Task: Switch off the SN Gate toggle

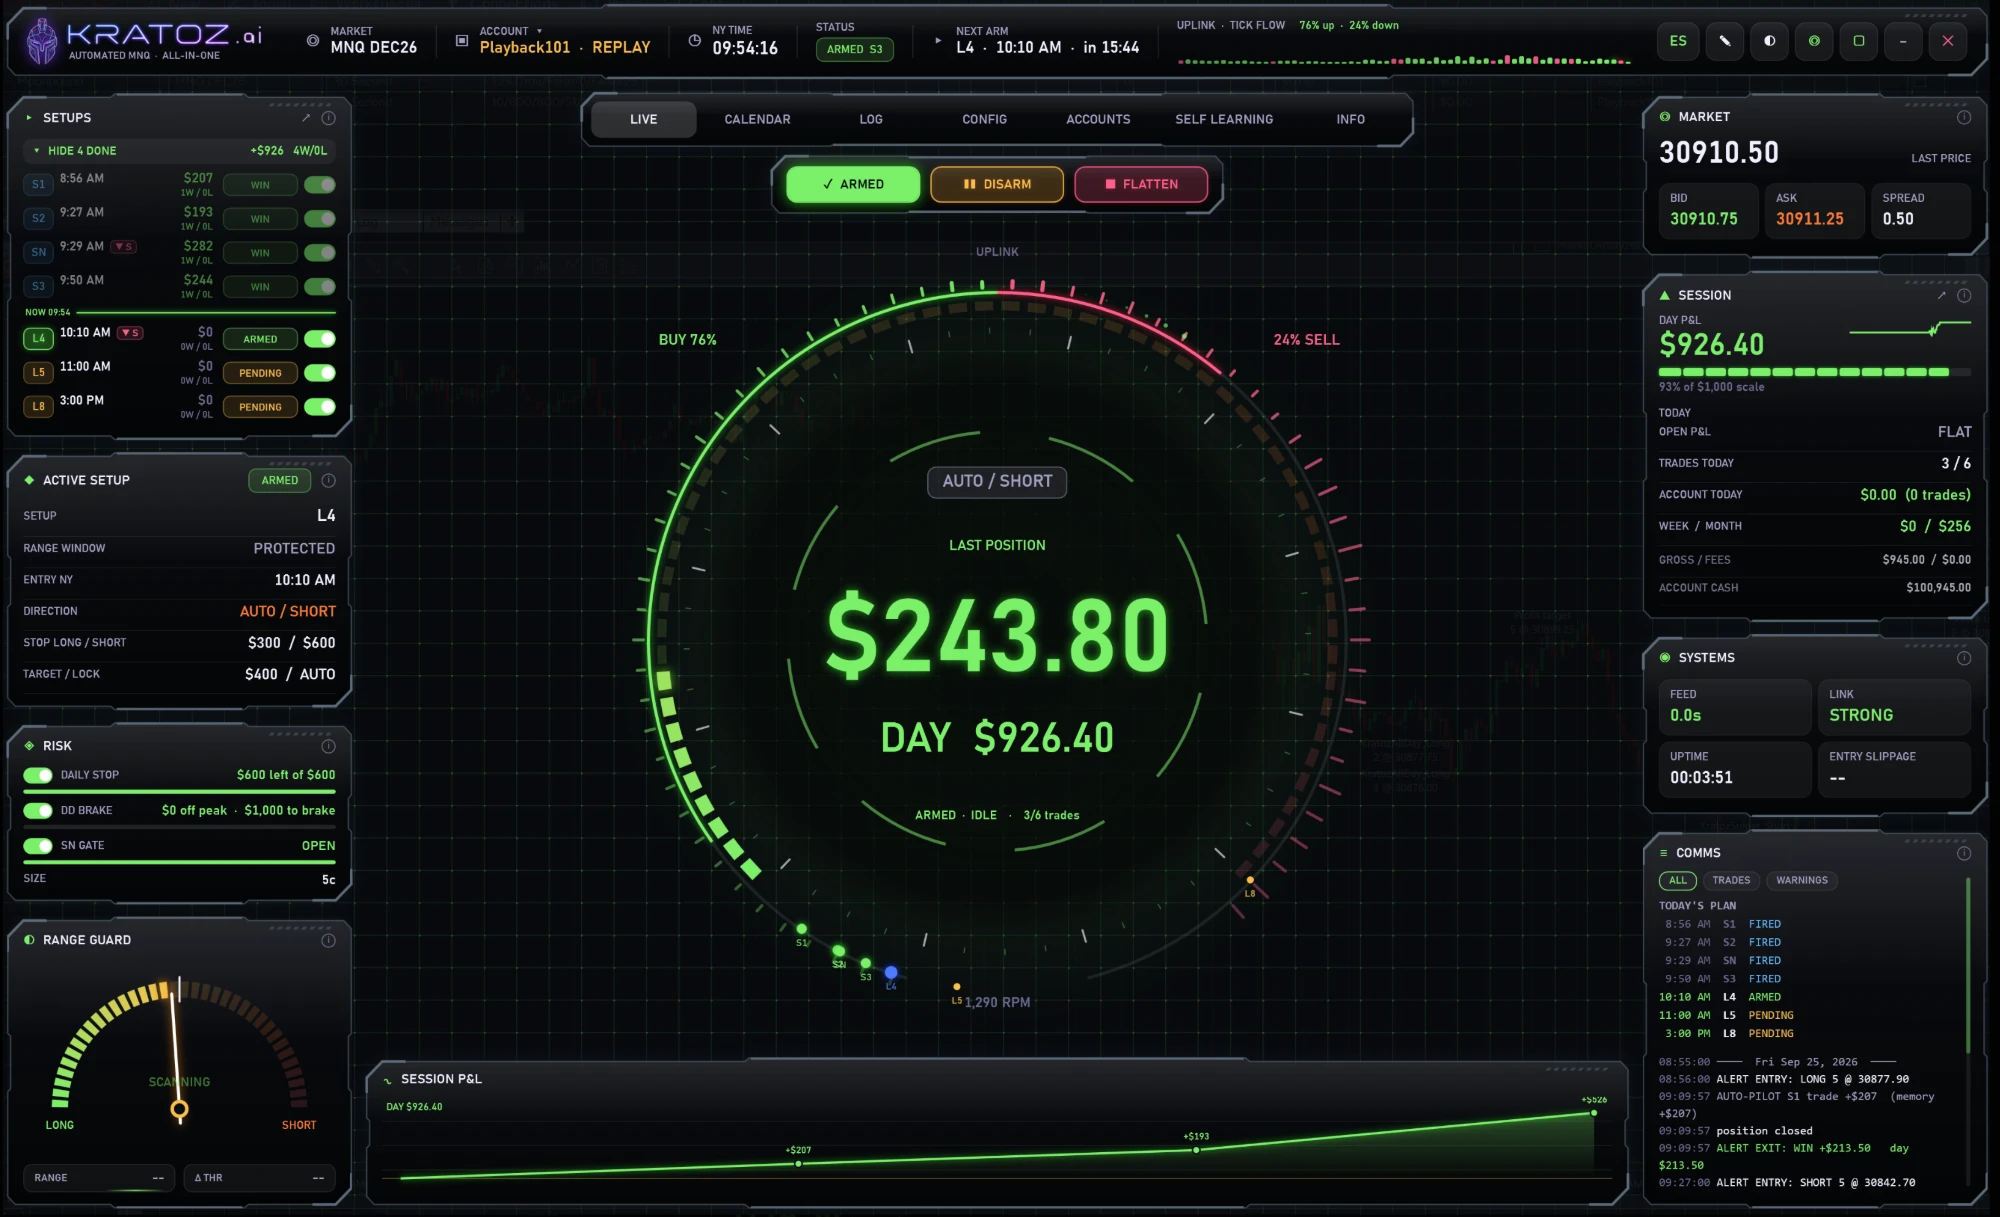Action: (x=38, y=846)
